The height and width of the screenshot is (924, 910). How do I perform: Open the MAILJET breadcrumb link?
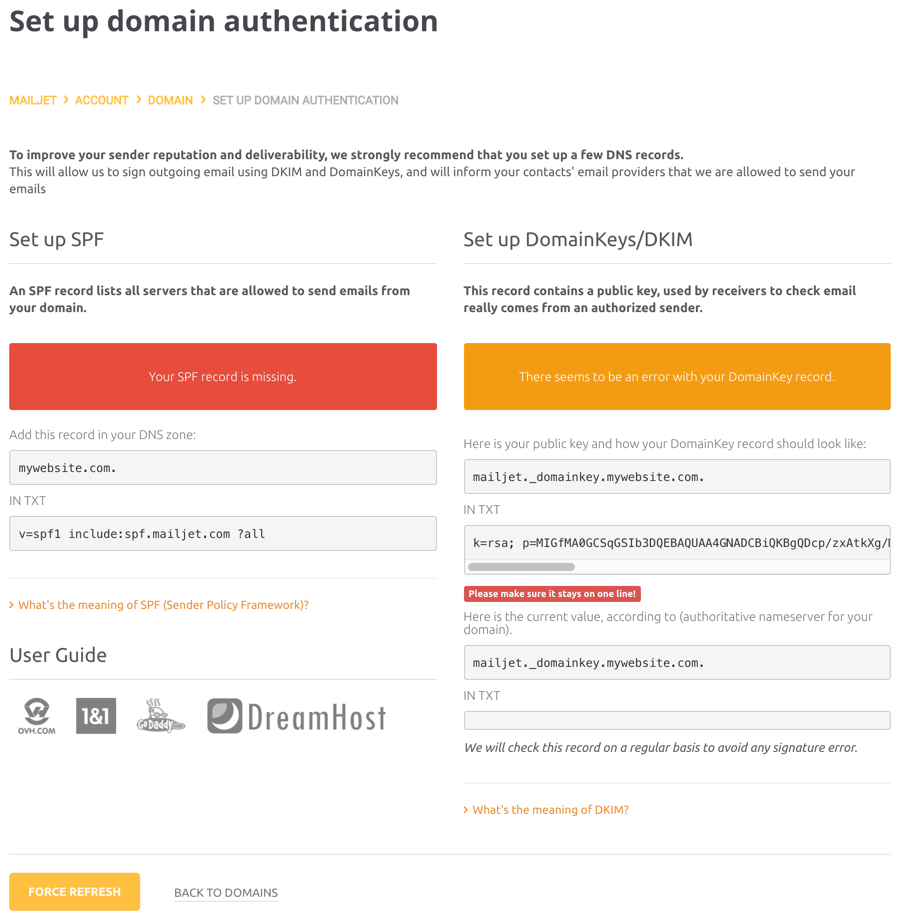(33, 100)
